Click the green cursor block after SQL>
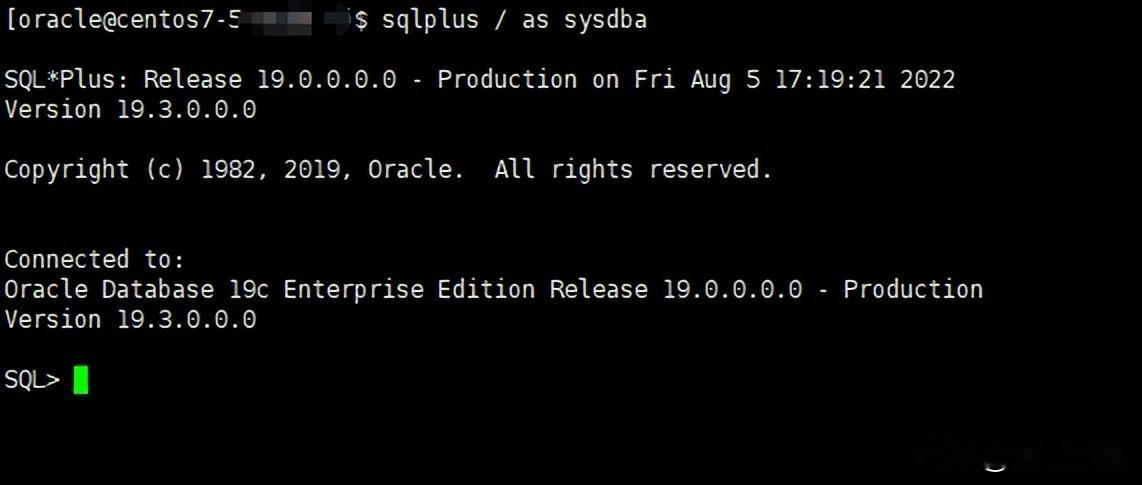This screenshot has height=485, width=1142. coord(80,380)
